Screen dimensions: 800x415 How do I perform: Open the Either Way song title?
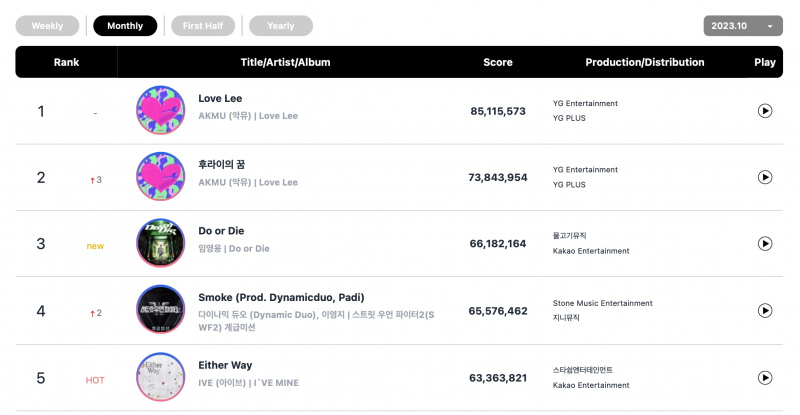click(x=225, y=365)
